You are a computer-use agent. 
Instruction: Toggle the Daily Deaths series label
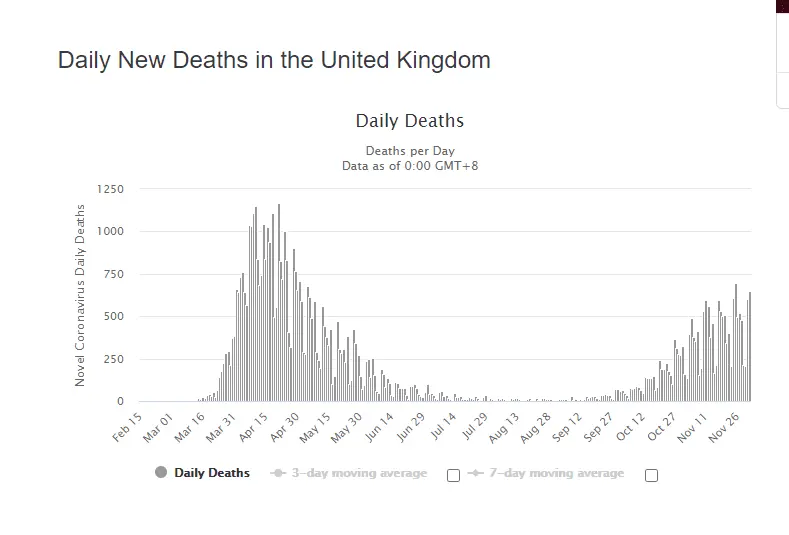(x=212, y=473)
